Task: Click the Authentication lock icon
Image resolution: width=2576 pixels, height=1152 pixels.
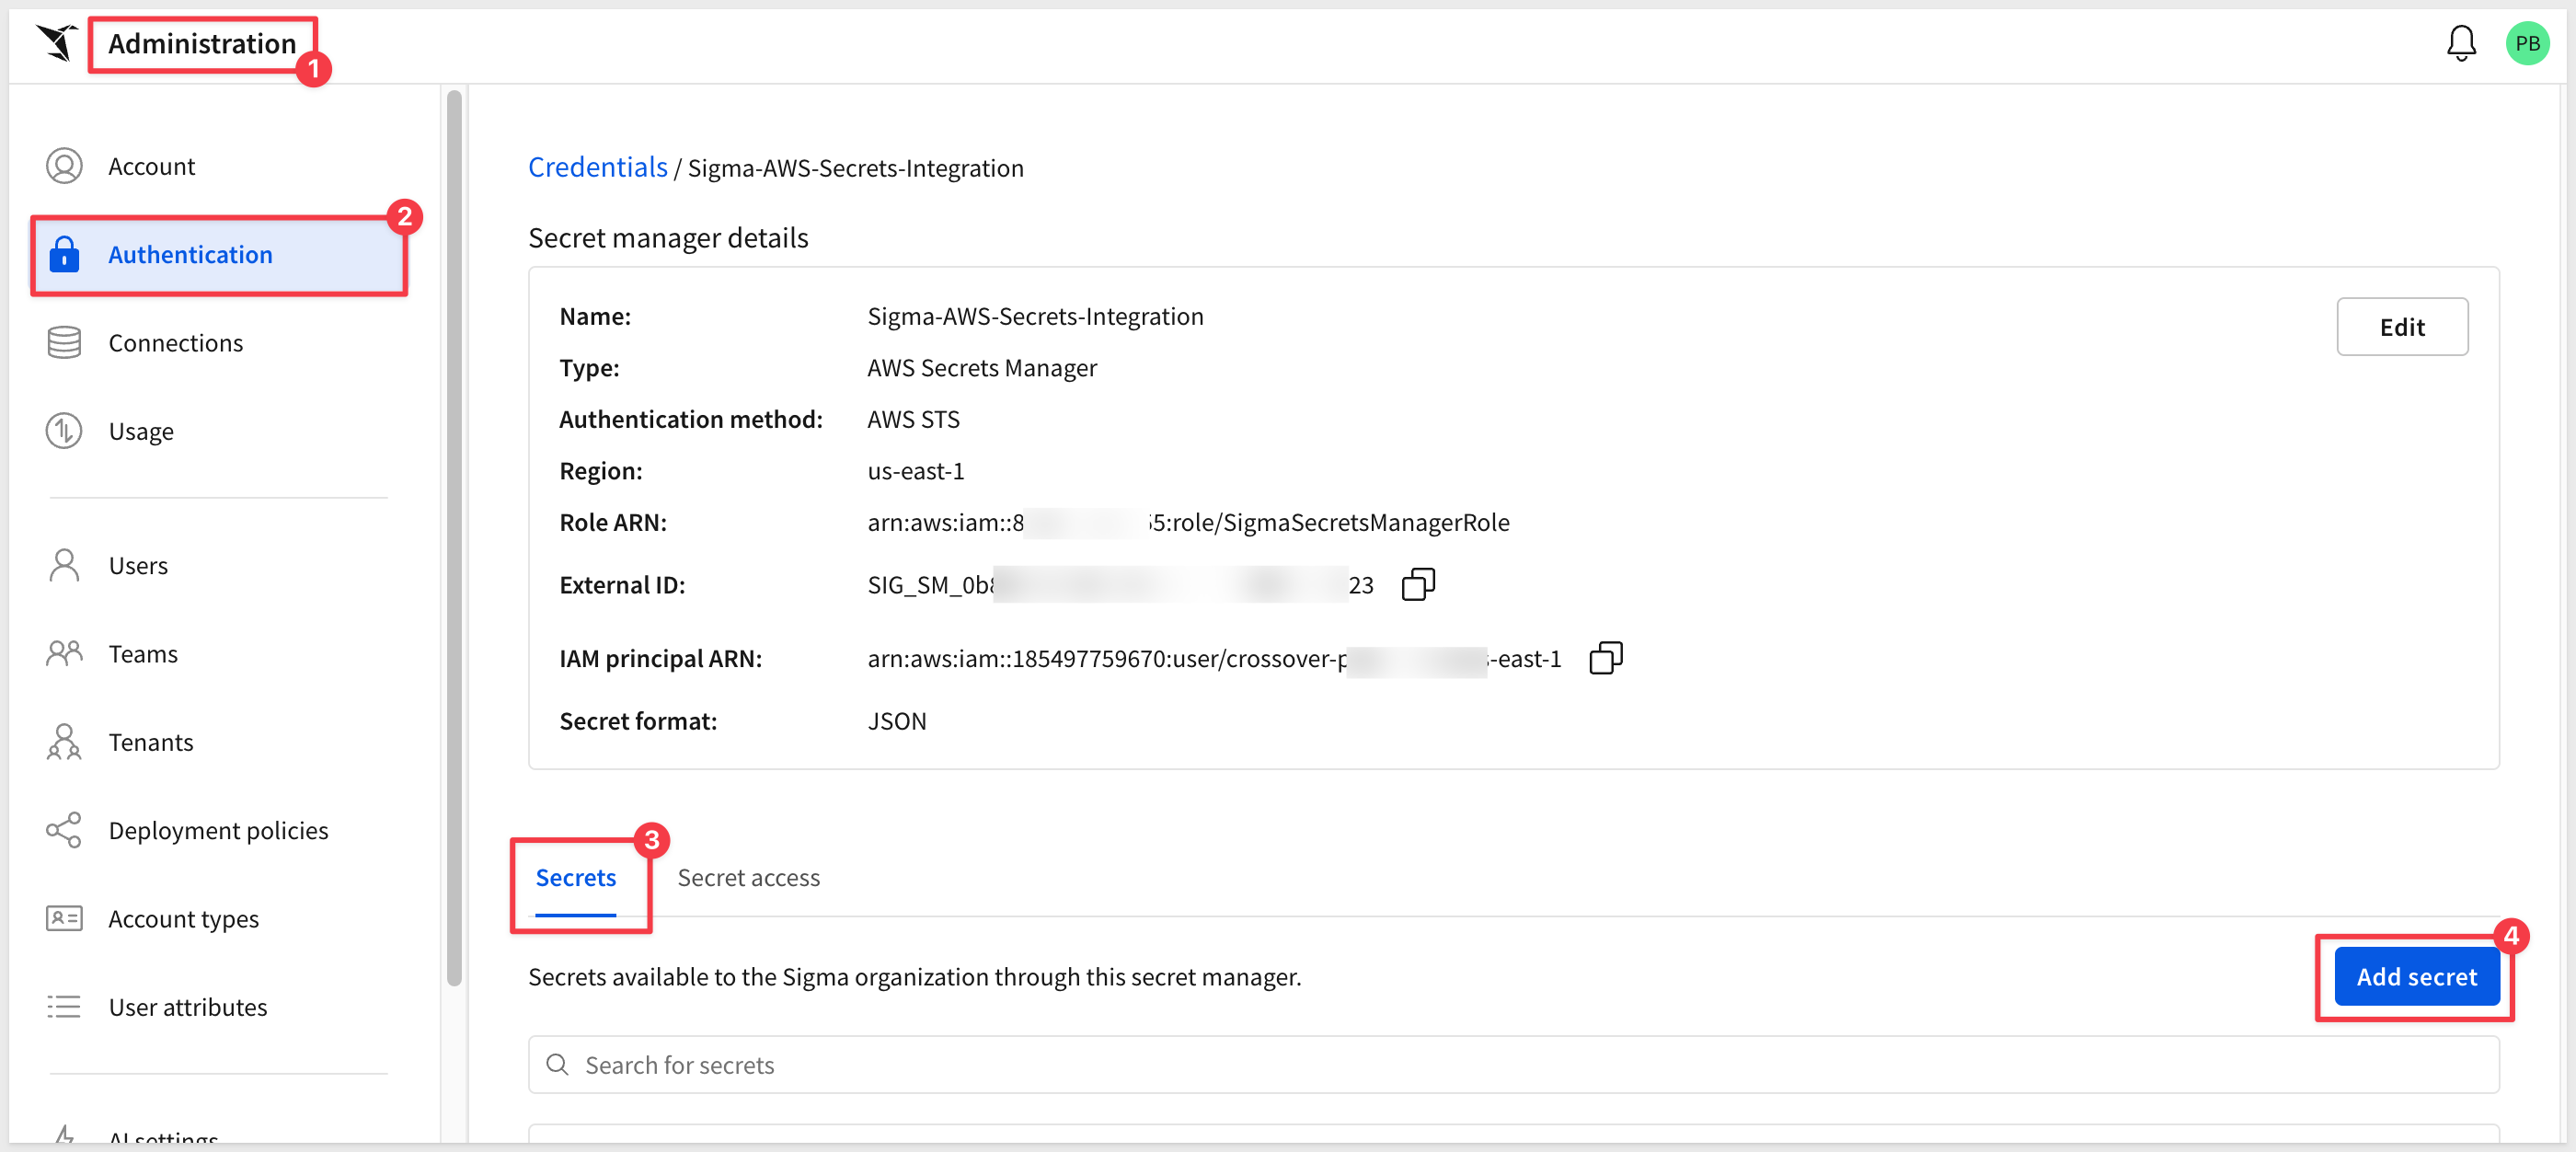Action: click(x=64, y=254)
